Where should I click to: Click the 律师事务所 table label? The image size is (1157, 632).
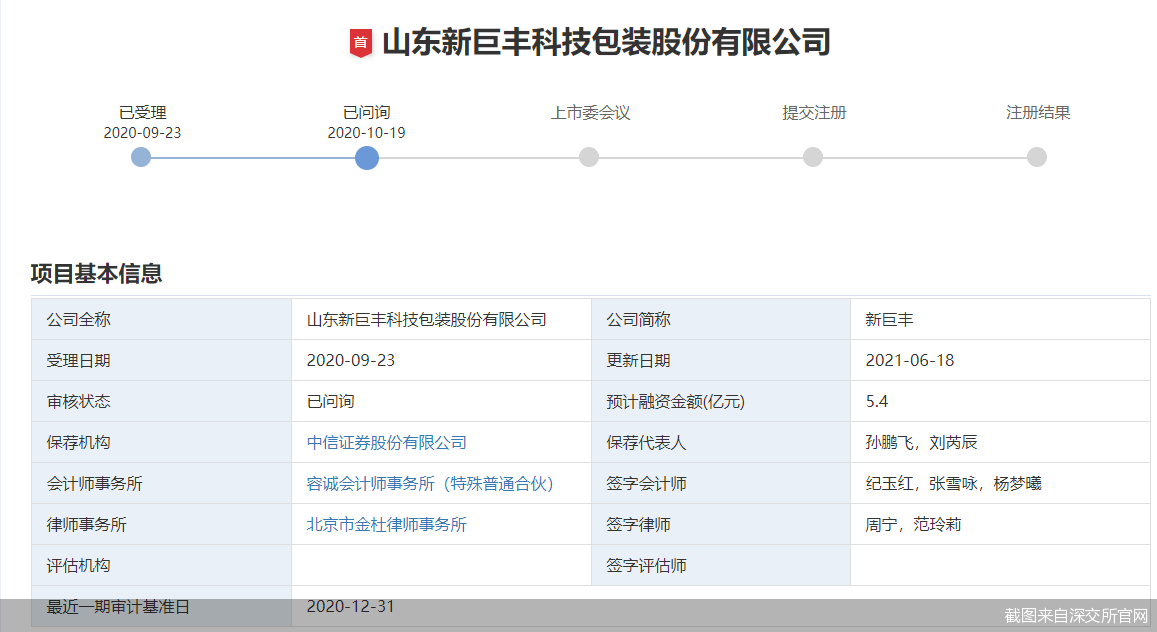pos(86,524)
